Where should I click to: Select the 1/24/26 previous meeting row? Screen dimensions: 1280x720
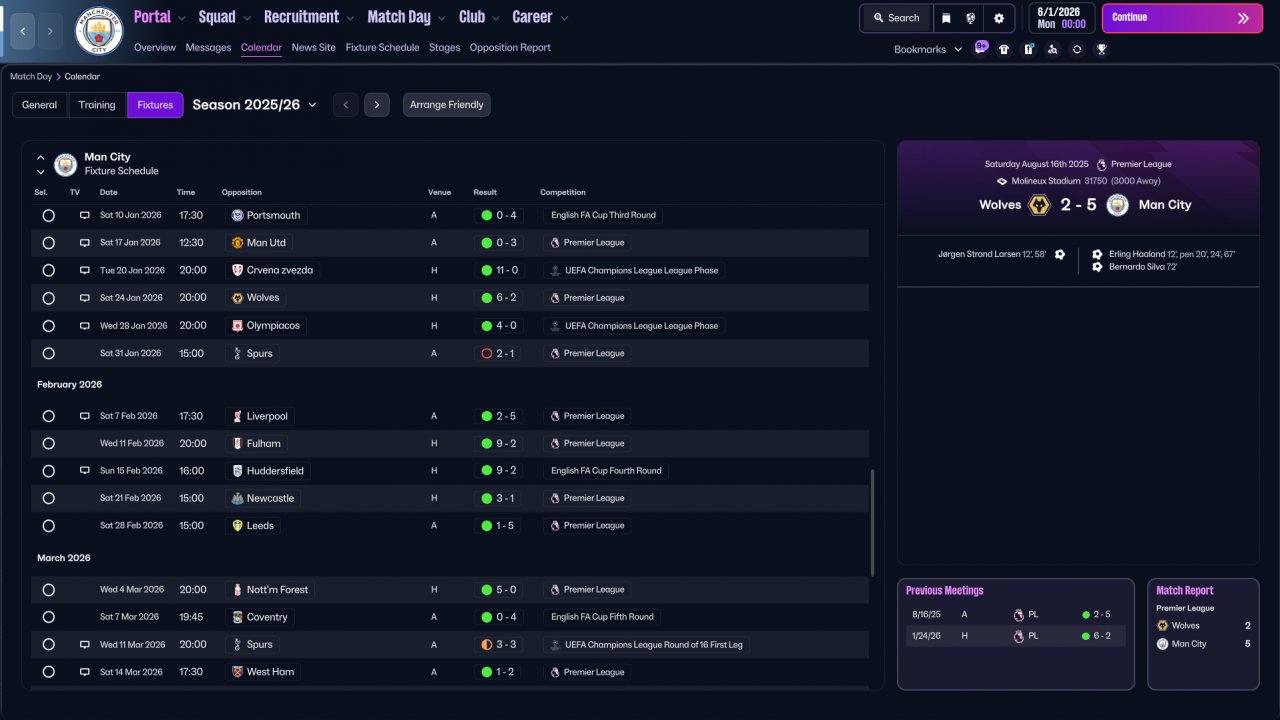click(x=1016, y=636)
